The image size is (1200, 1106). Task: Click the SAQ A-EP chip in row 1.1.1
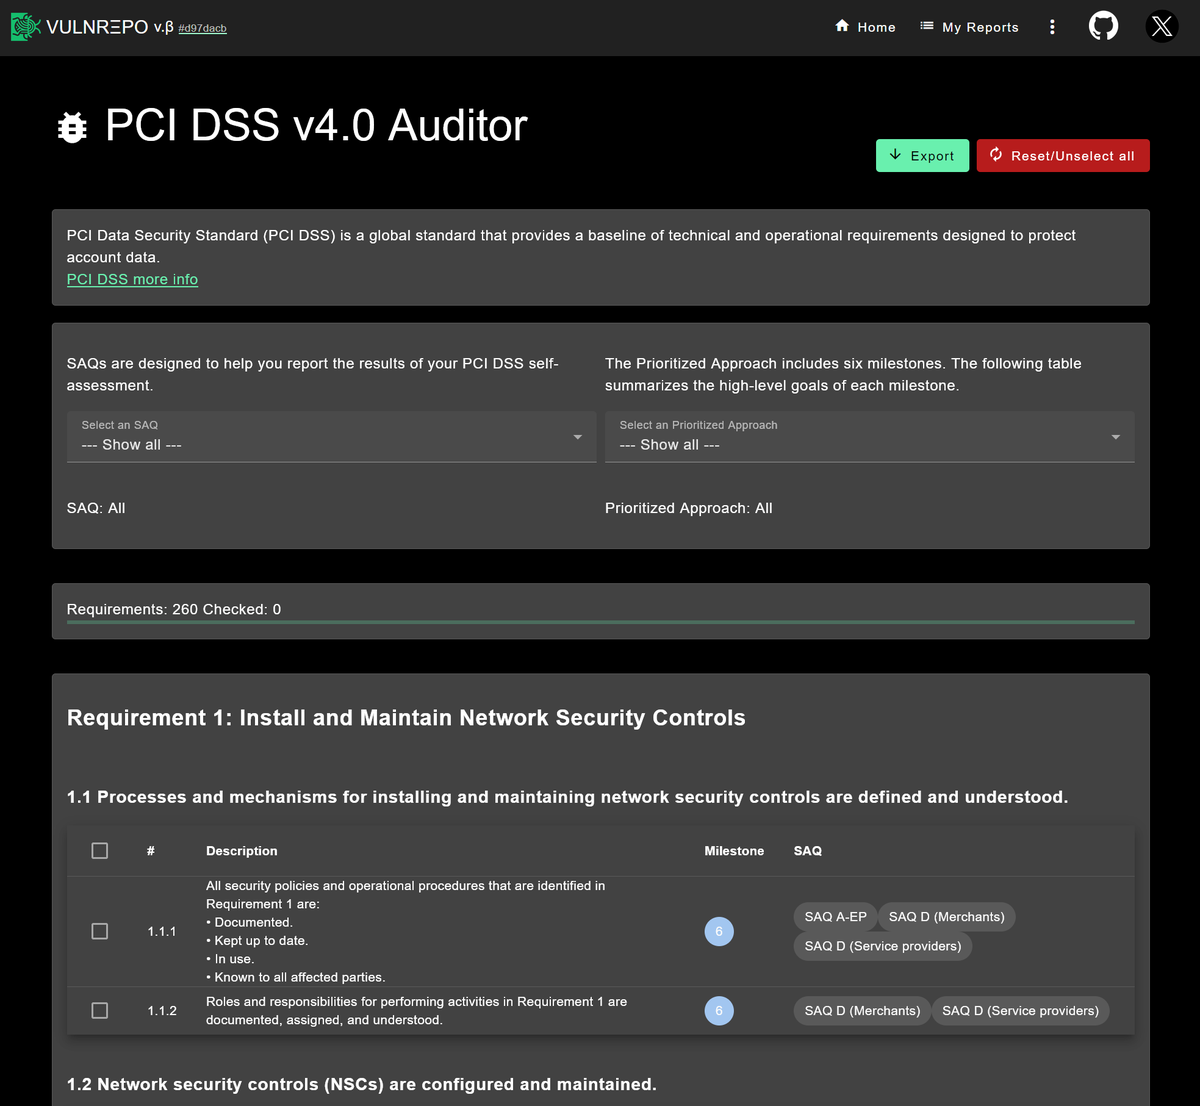pyautogui.click(x=836, y=917)
